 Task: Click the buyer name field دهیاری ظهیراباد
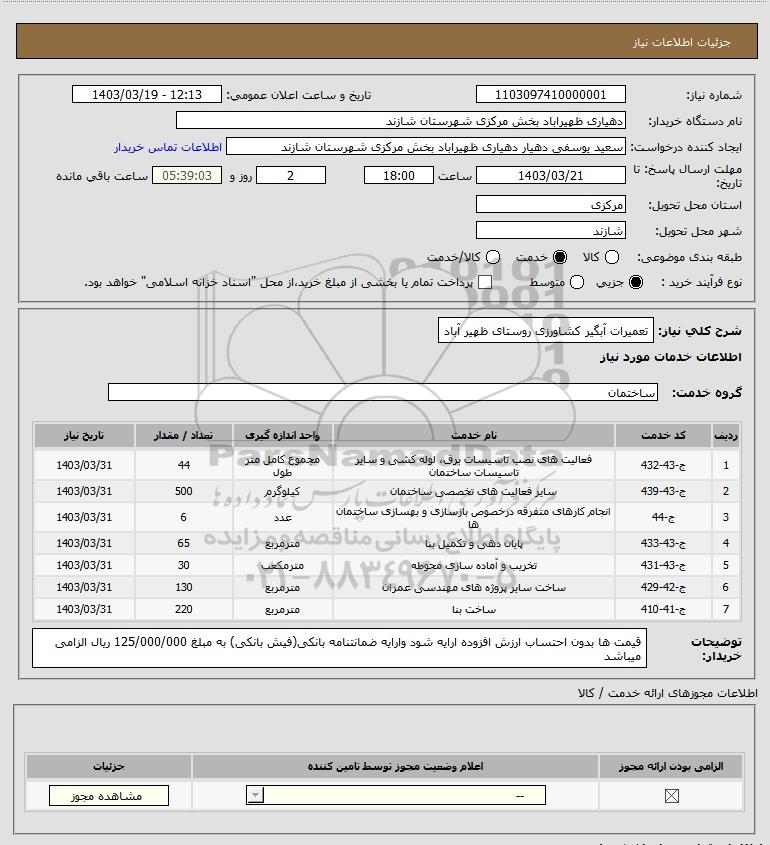point(401,121)
